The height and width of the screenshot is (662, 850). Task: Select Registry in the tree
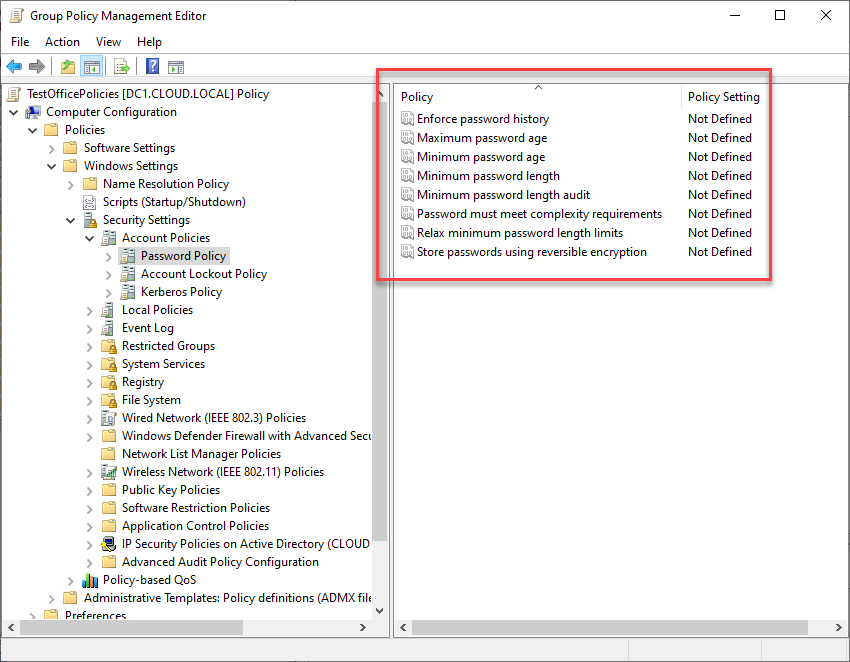(143, 382)
